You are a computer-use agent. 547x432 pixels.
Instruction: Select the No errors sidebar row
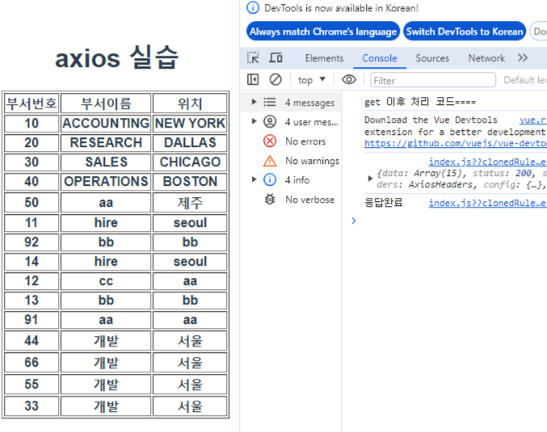(x=291, y=141)
